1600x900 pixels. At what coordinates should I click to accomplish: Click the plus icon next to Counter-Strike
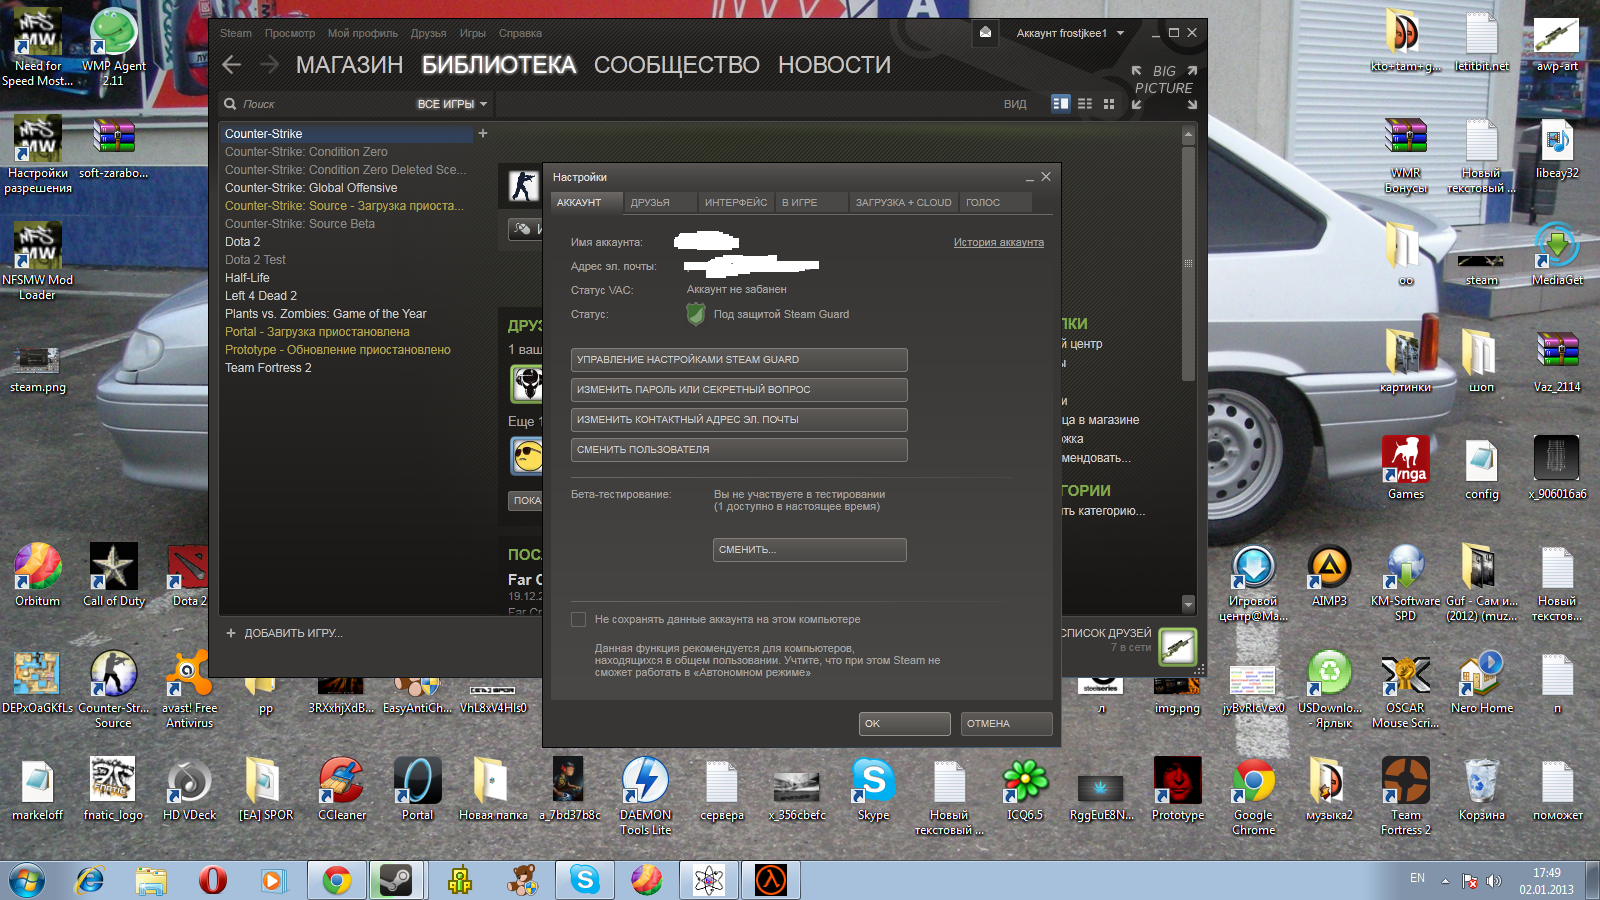click(x=483, y=133)
